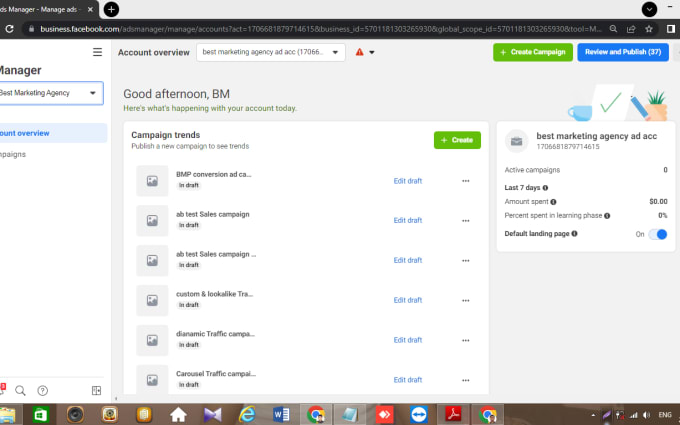This screenshot has height=425, width=680.
Task: Click the green Create Campaign button
Action: click(533, 52)
